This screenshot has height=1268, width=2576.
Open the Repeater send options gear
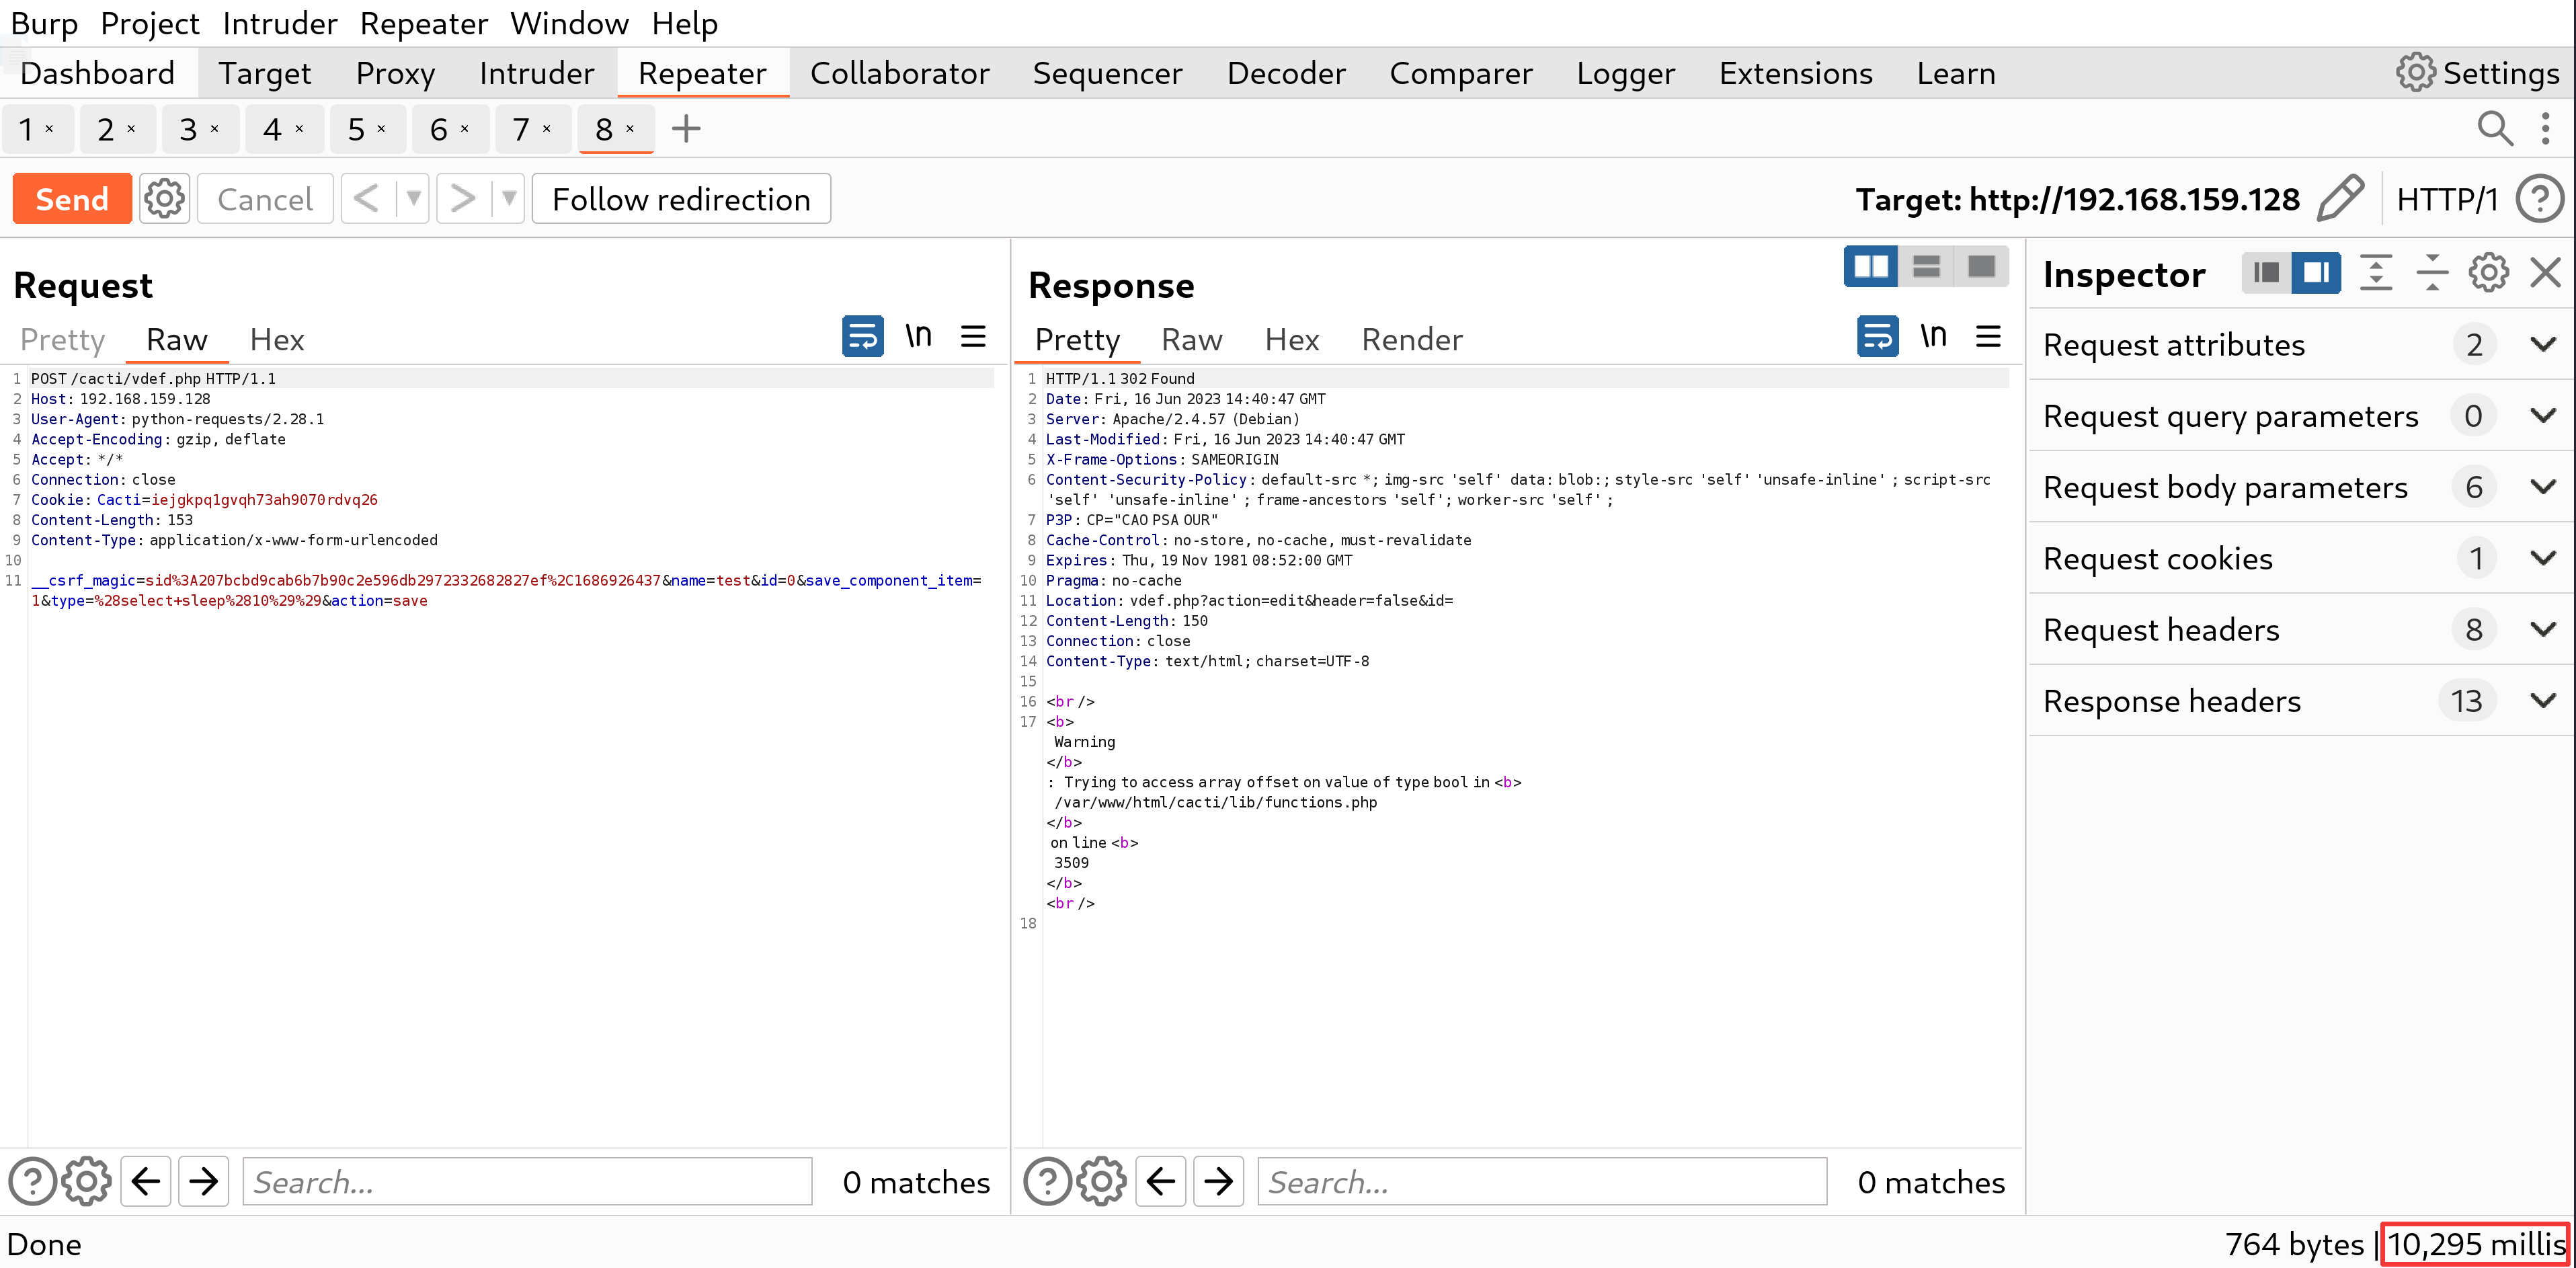pos(164,199)
